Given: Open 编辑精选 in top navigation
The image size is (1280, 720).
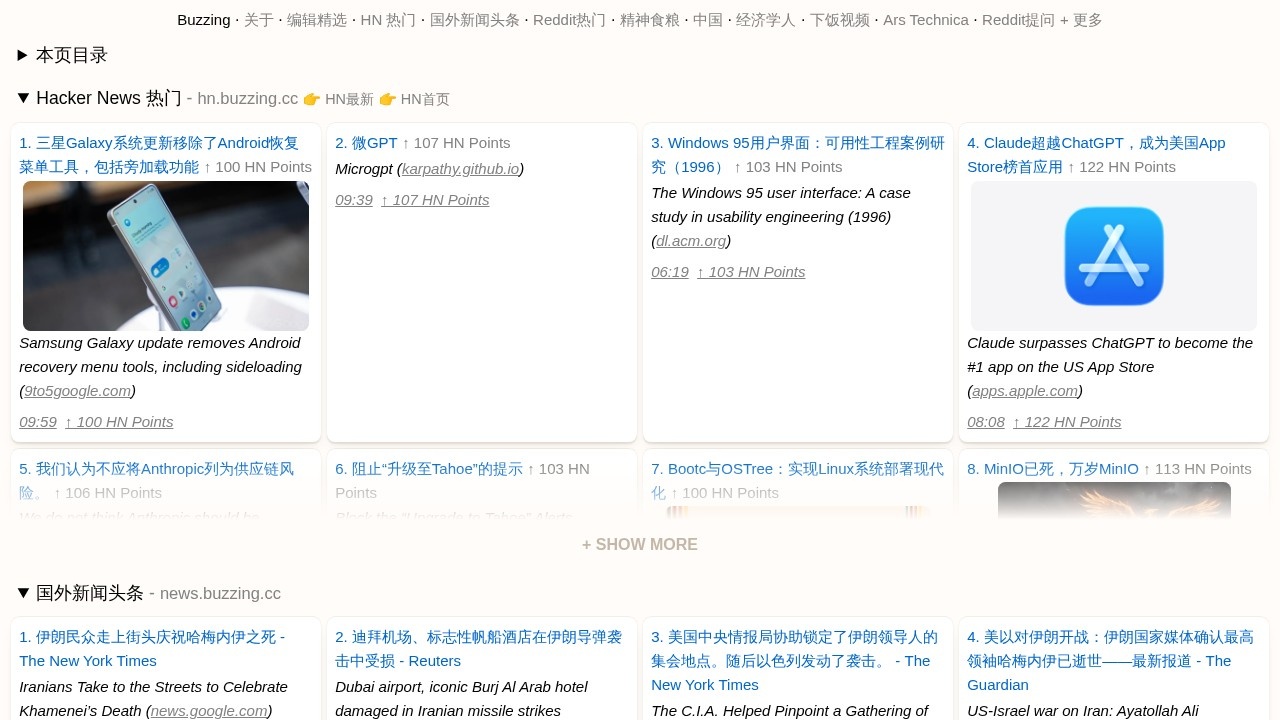Looking at the screenshot, I should (317, 20).
